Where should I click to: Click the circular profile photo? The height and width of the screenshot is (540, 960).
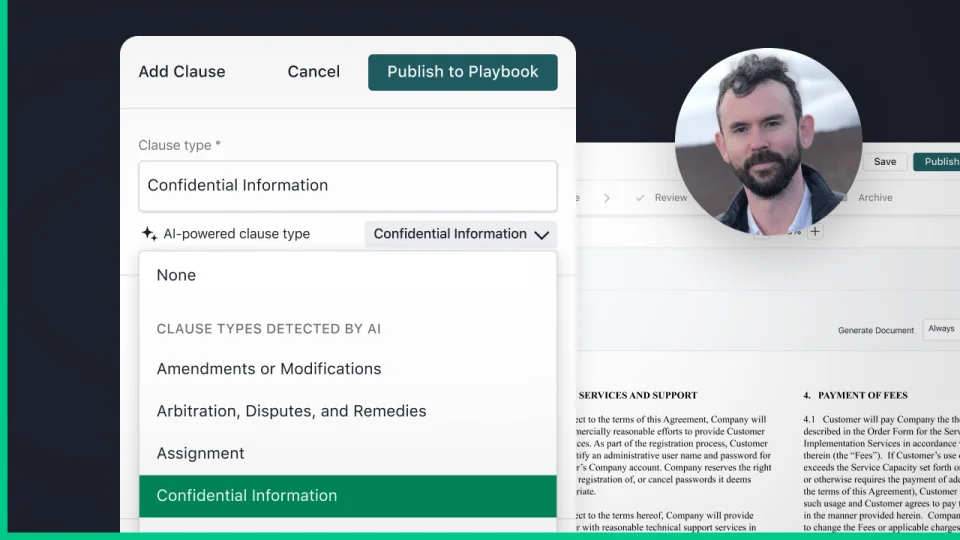pos(768,140)
